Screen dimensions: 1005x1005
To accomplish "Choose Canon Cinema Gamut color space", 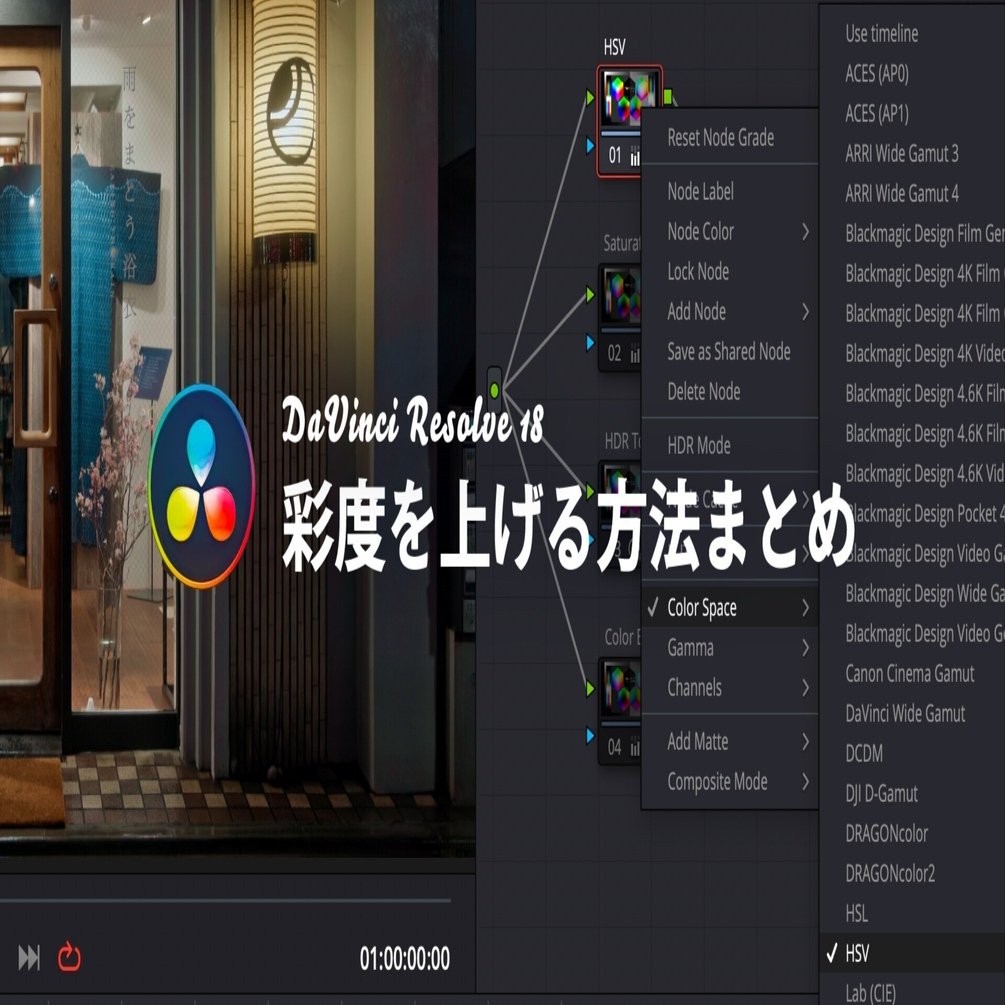I will pyautogui.click(x=912, y=674).
